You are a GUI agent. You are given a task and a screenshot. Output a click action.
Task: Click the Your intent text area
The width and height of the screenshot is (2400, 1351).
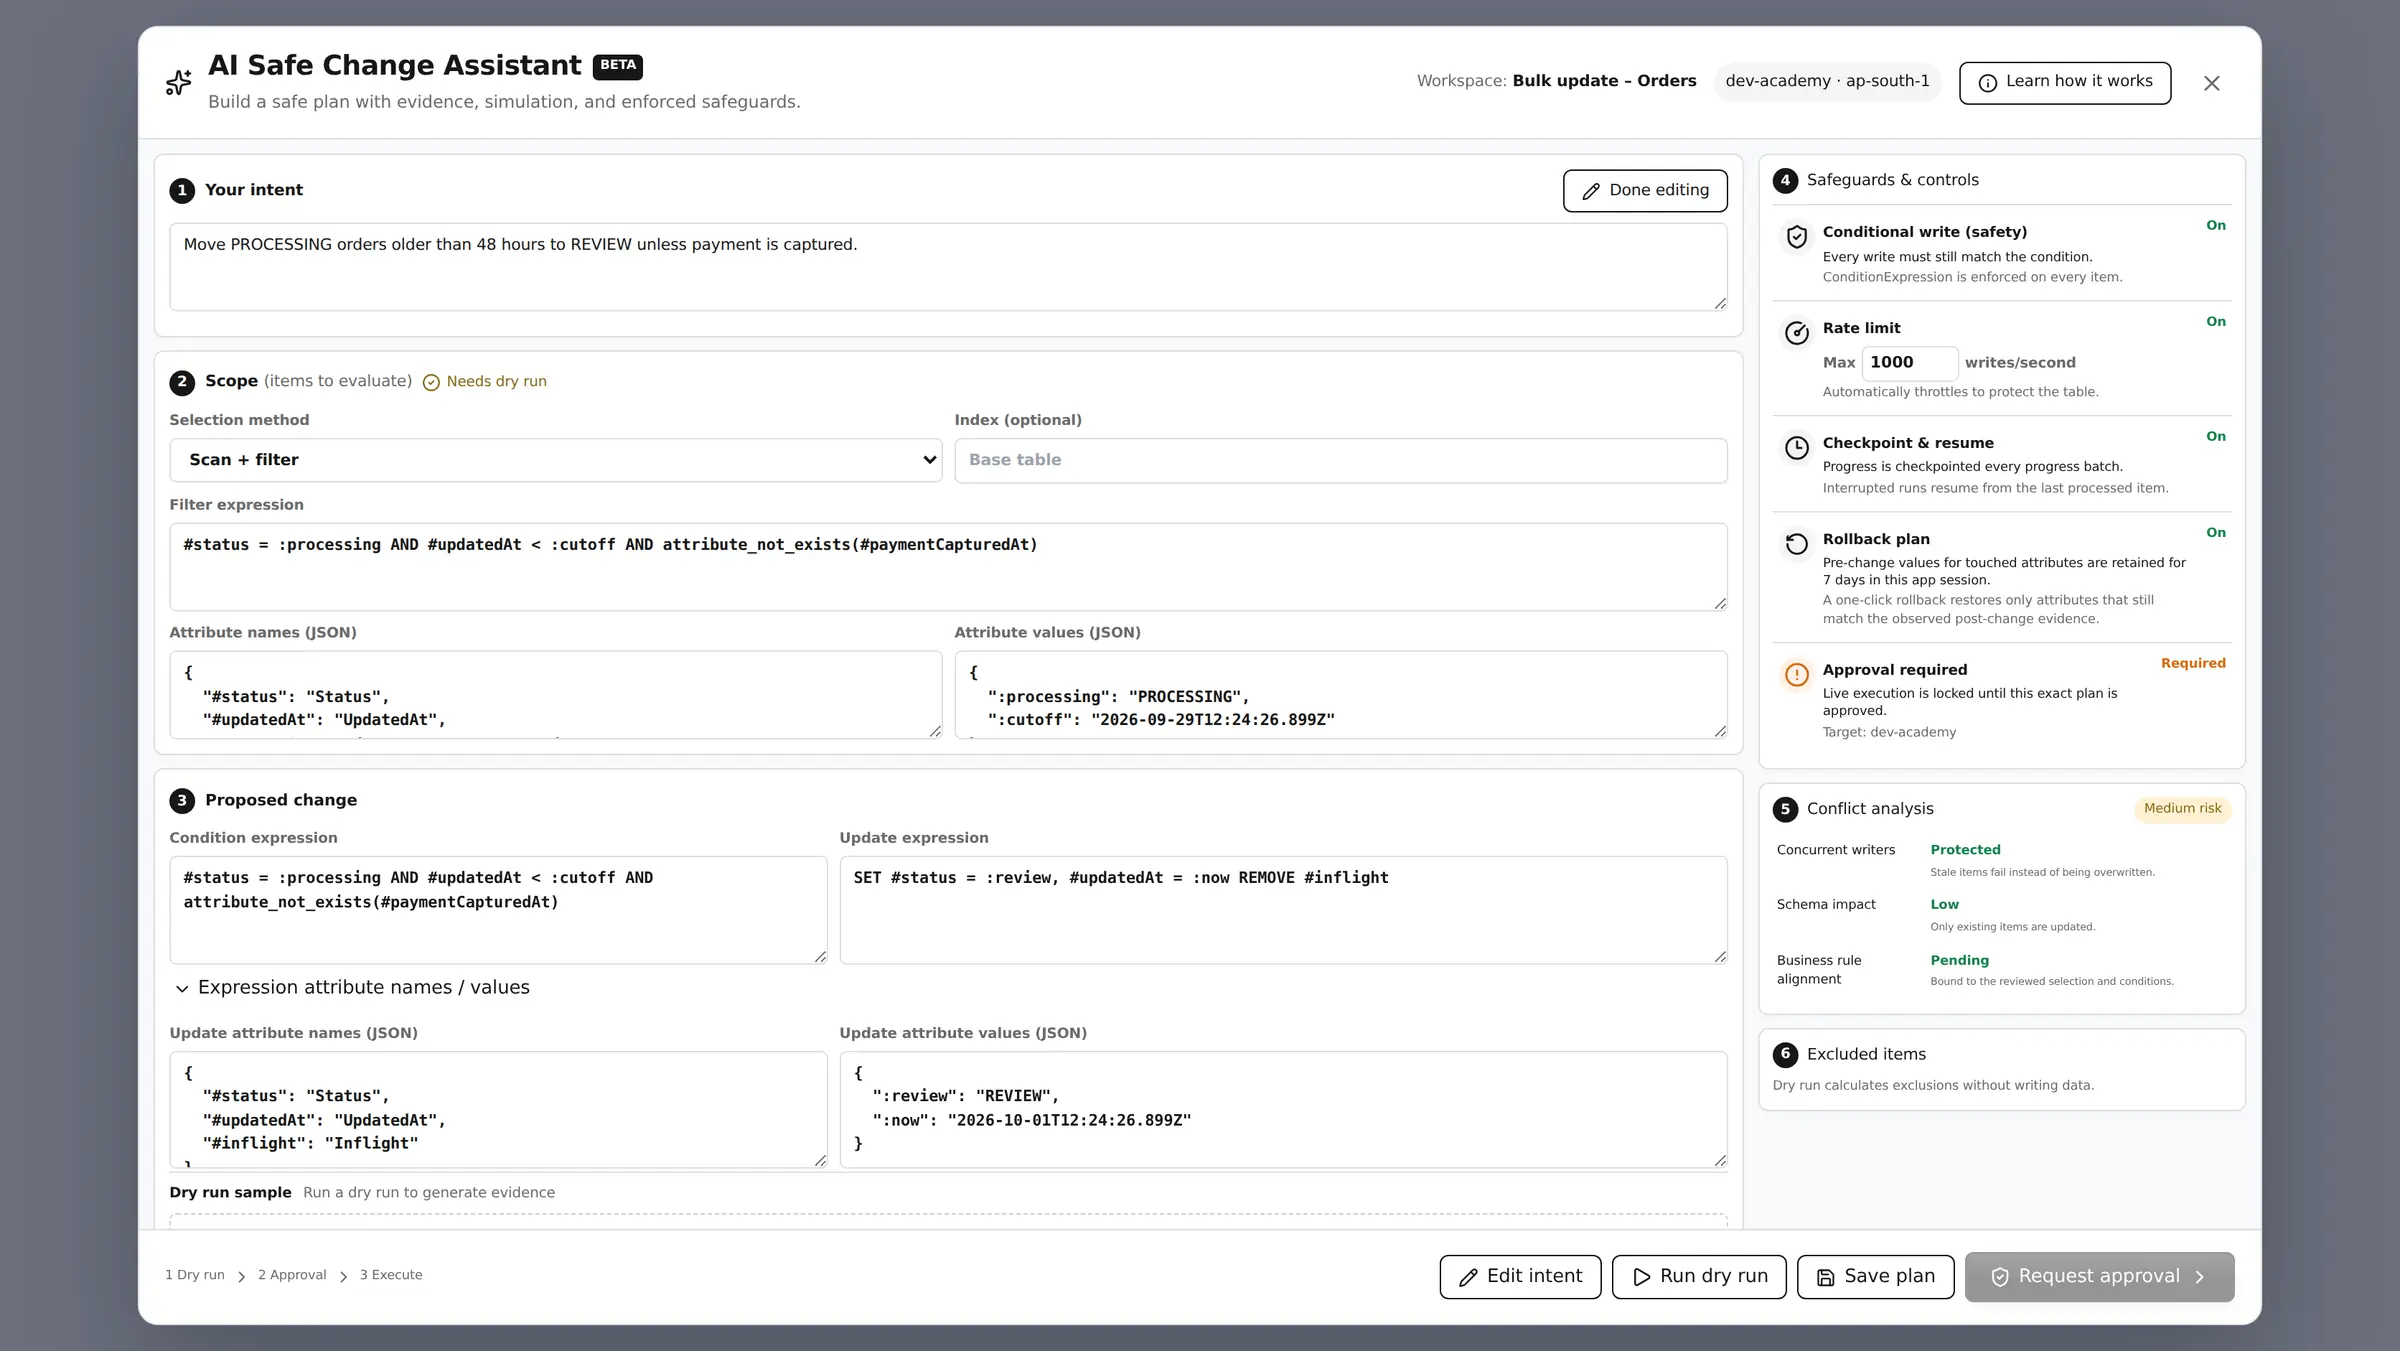[948, 267]
